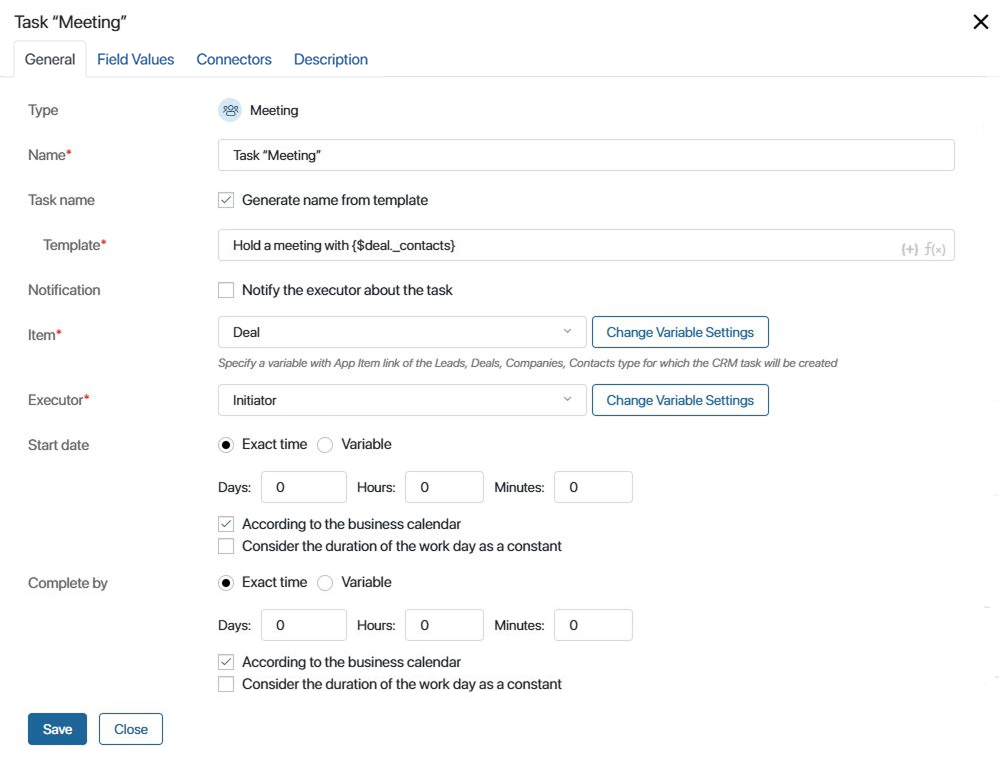This screenshot has width=1000, height=759.
Task: Click the Item hint text about CRM task
Action: 527,363
